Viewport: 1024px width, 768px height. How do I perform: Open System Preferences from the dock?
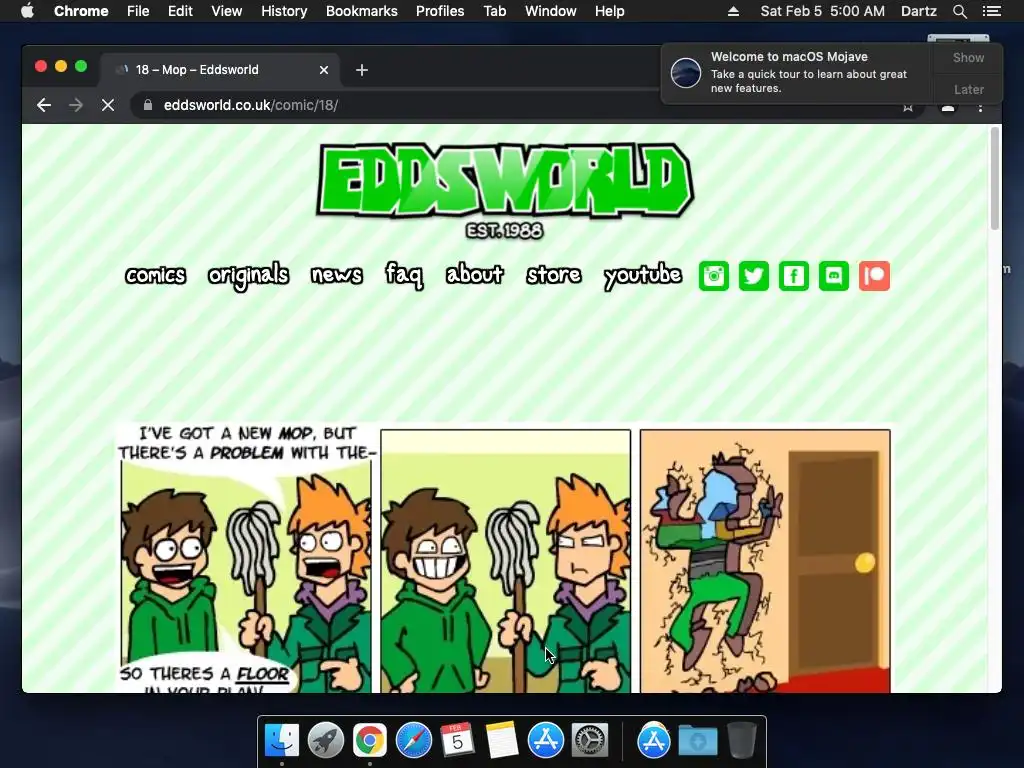[x=590, y=741]
